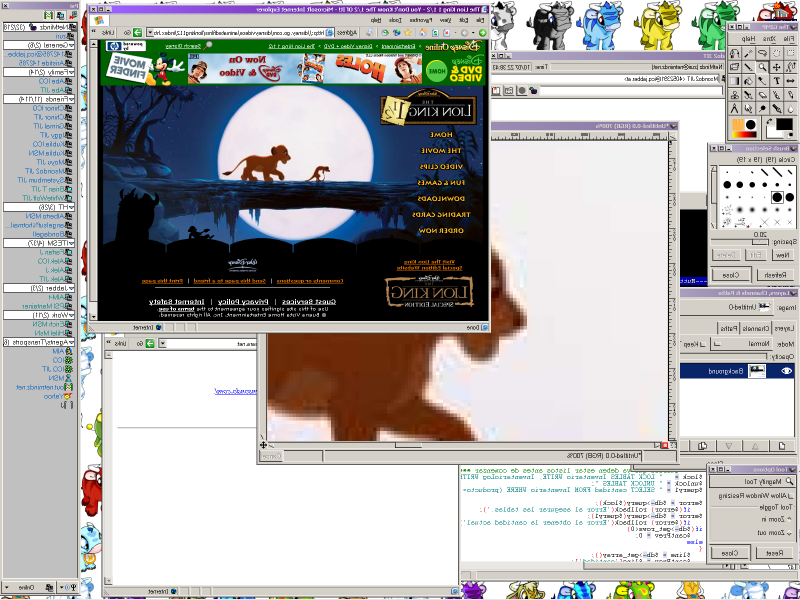Image resolution: width=800 pixels, height=600 pixels.
Task: Select the Zoom out radio option
Action: [790, 533]
